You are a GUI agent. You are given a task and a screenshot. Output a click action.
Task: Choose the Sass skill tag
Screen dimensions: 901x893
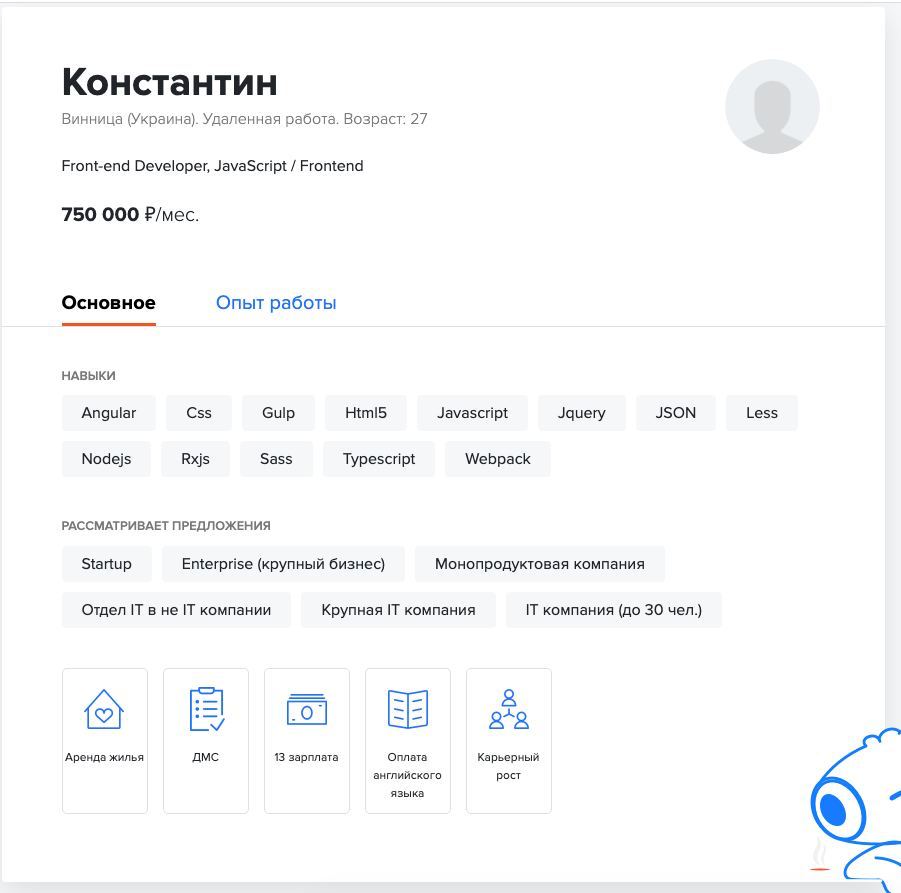coord(276,459)
